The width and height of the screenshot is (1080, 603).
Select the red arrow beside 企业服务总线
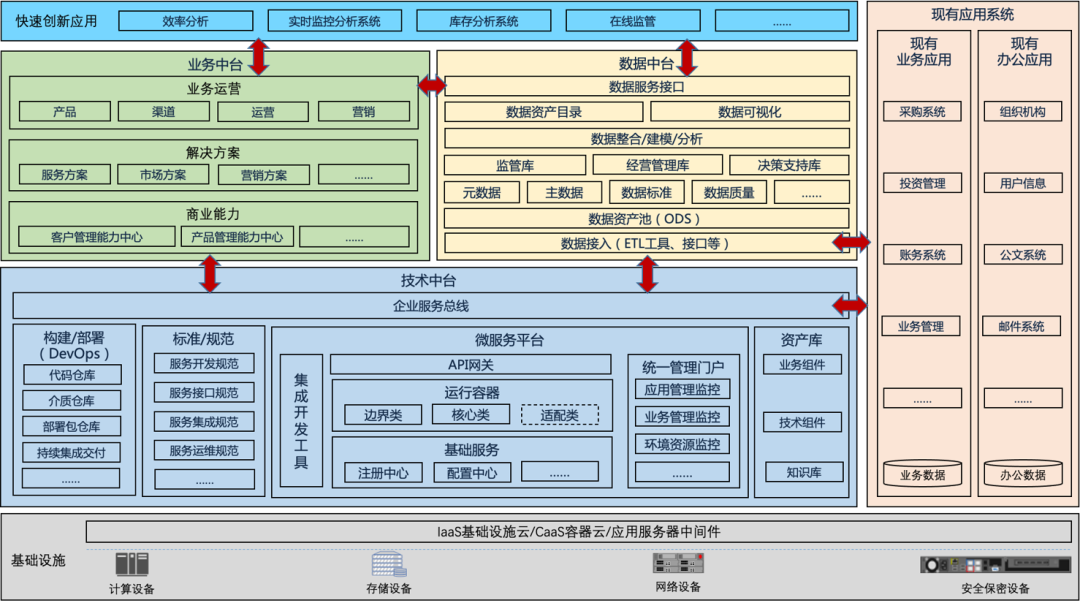848,304
